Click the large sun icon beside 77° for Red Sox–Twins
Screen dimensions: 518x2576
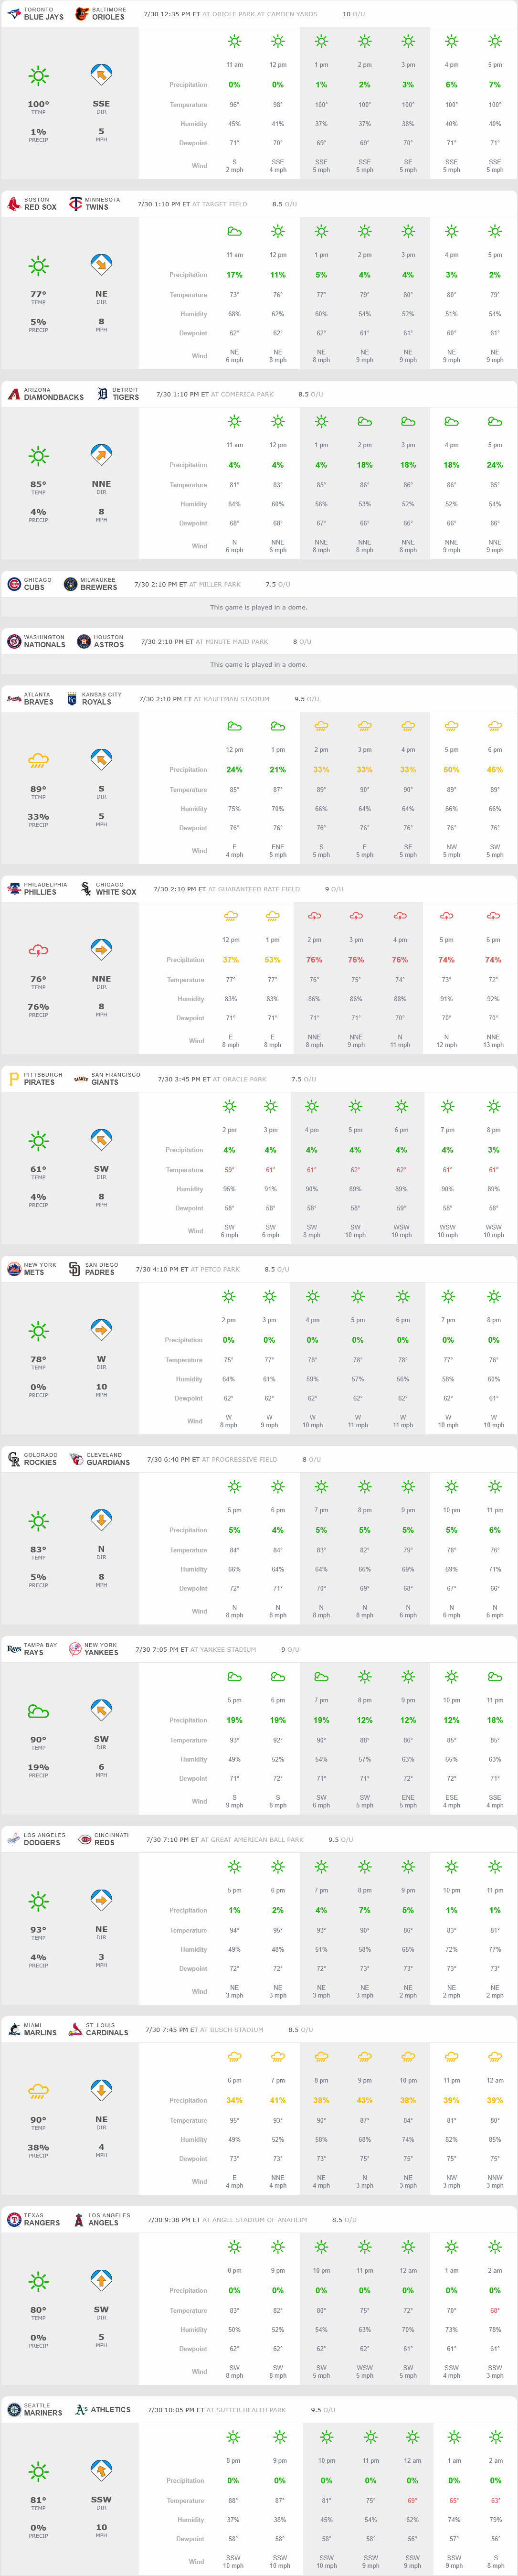38,266
